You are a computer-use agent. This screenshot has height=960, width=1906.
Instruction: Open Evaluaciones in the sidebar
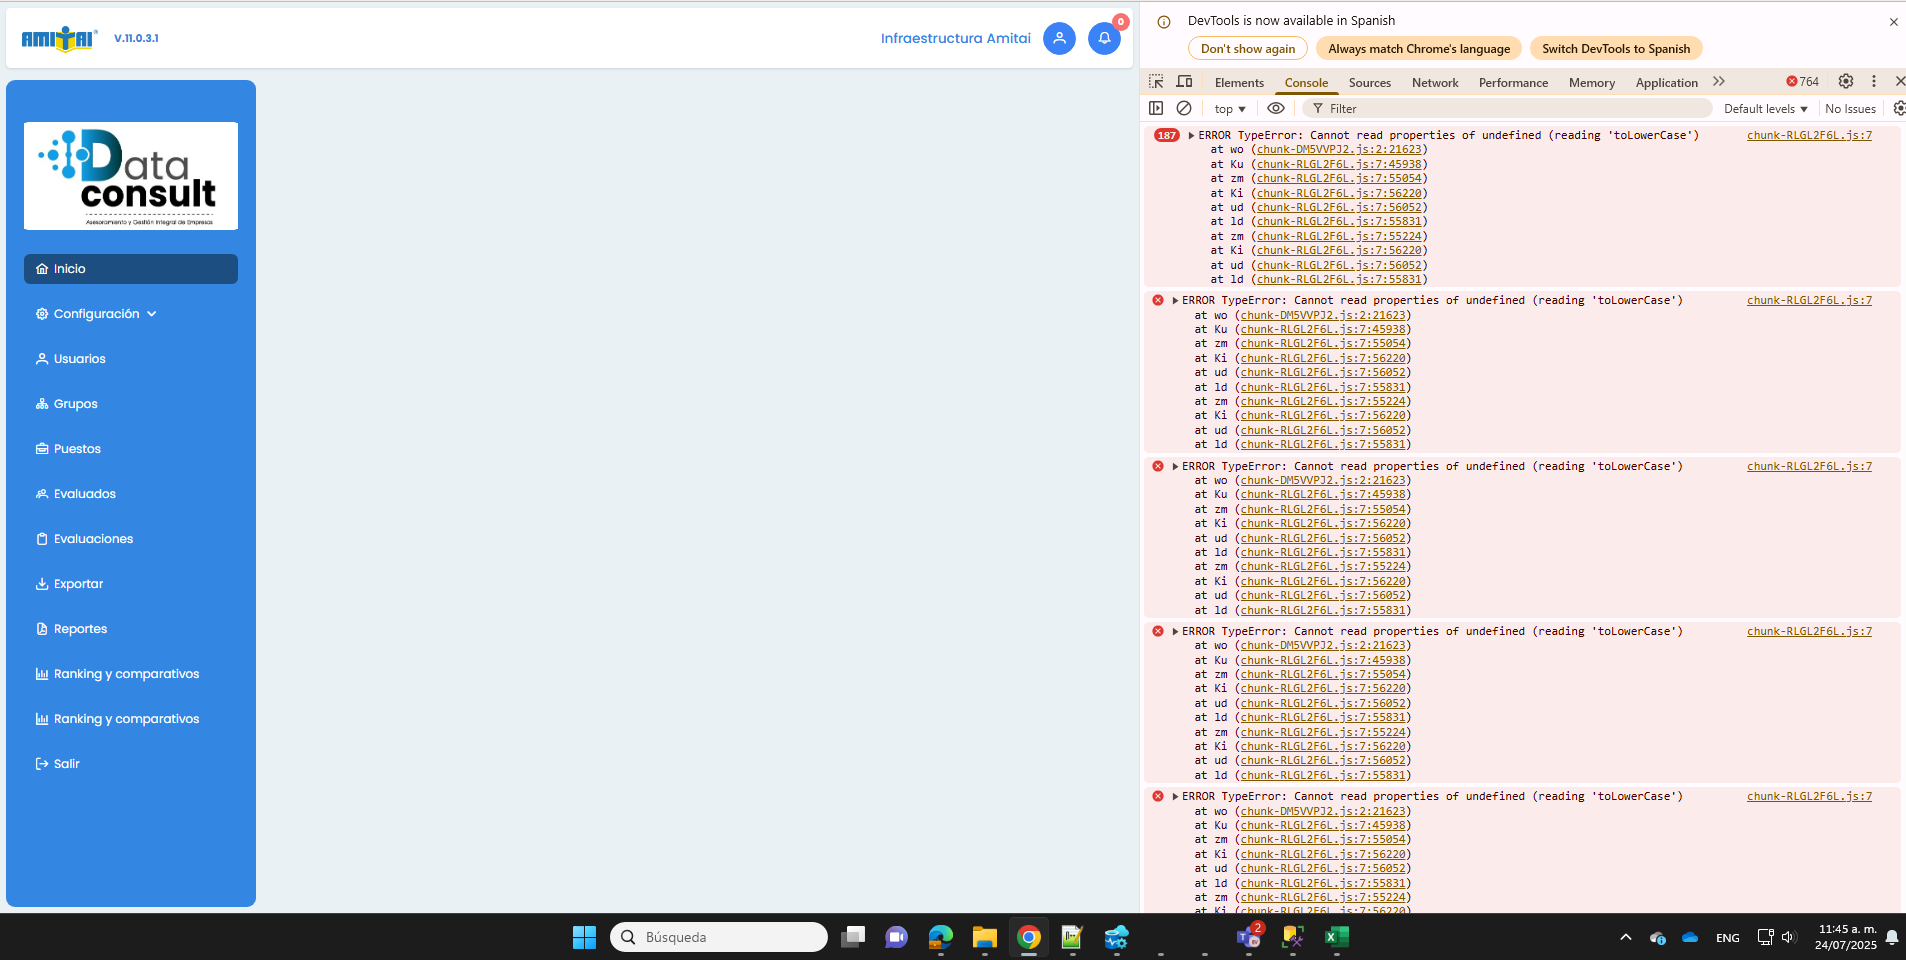pyautogui.click(x=93, y=539)
